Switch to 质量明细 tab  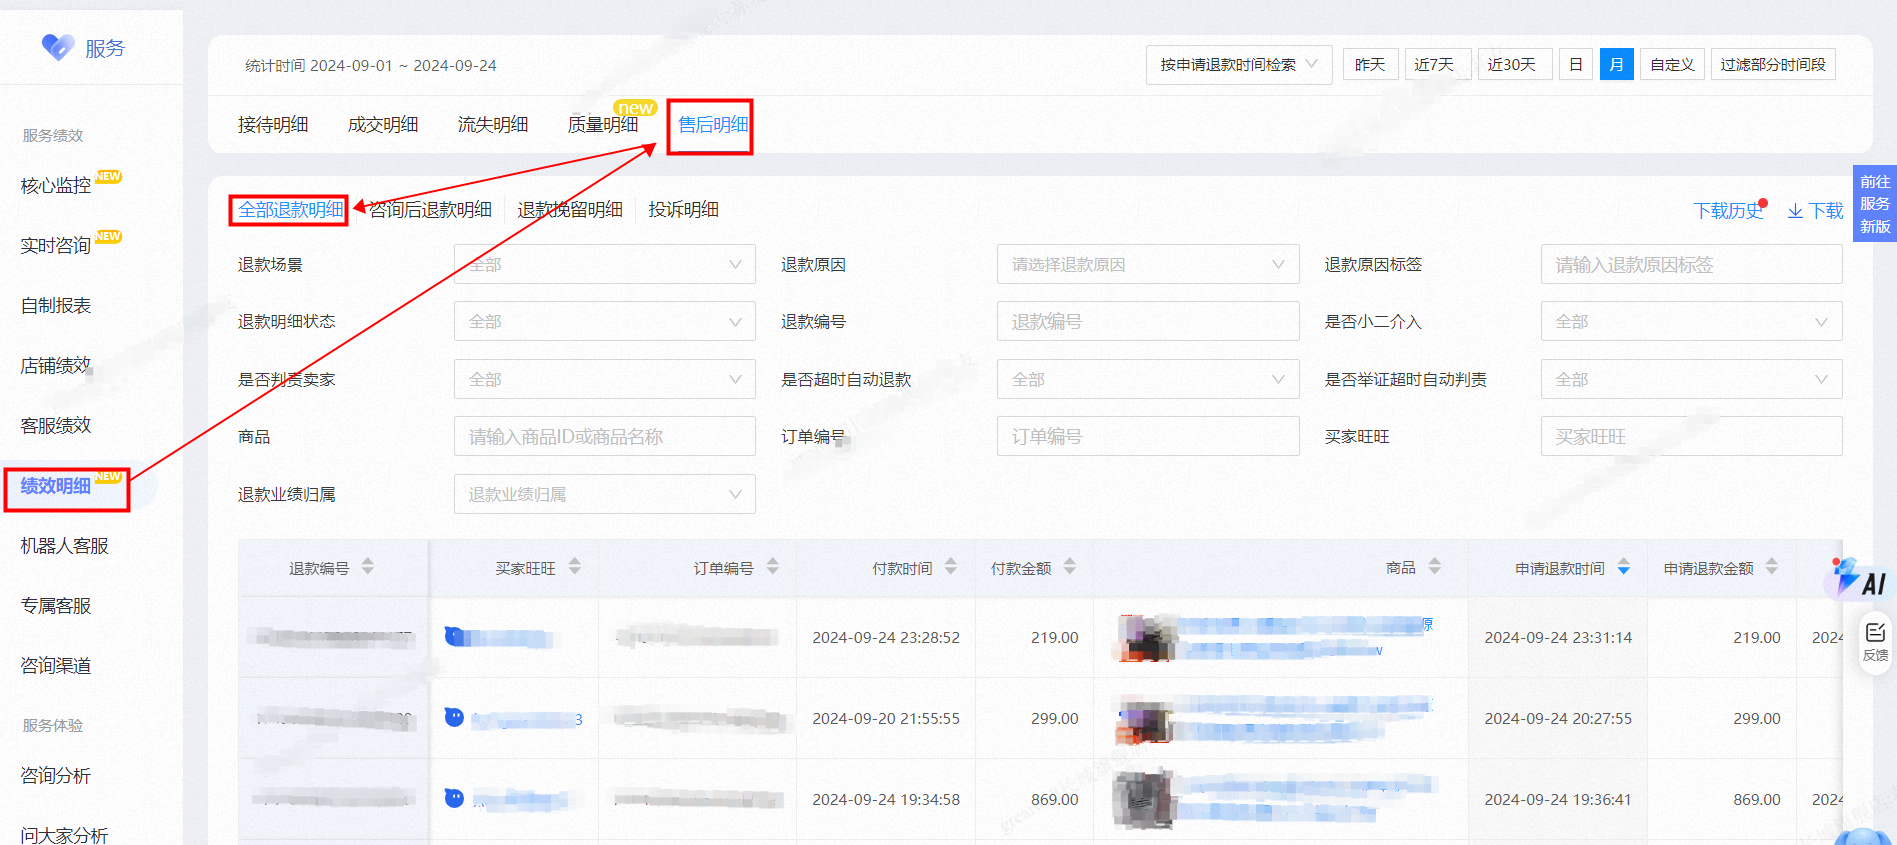point(603,125)
